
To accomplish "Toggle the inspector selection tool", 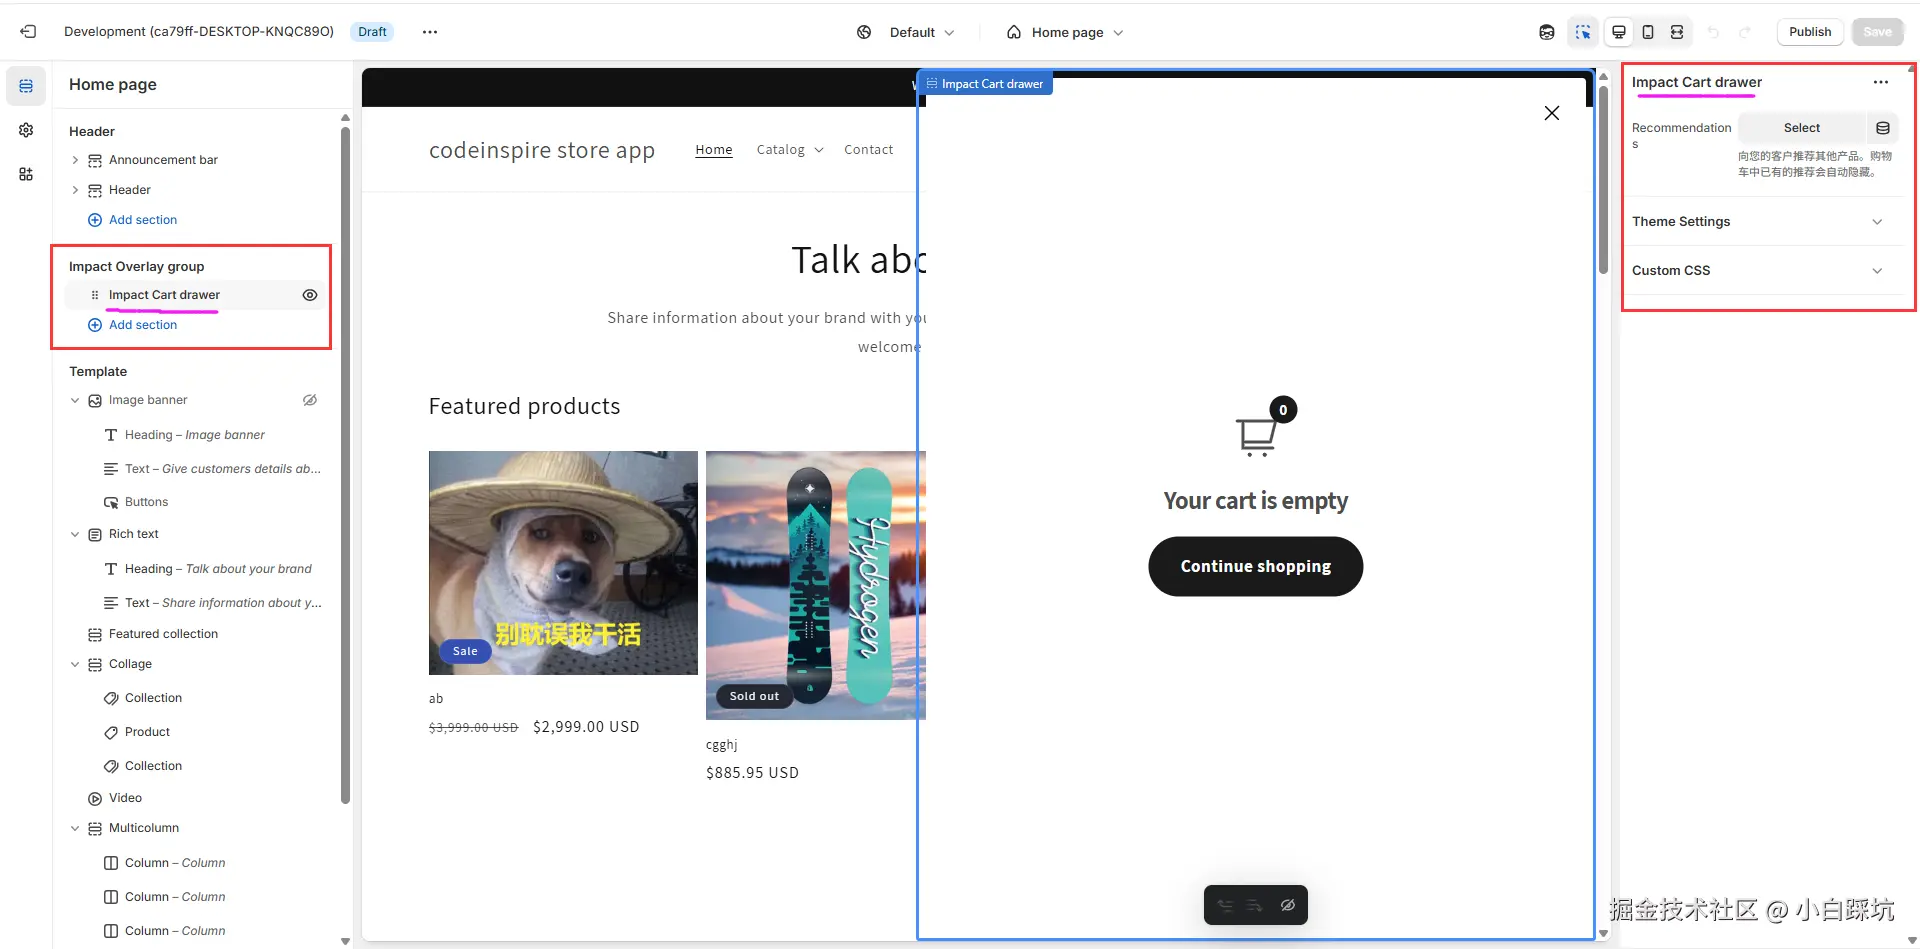I will [x=1583, y=32].
